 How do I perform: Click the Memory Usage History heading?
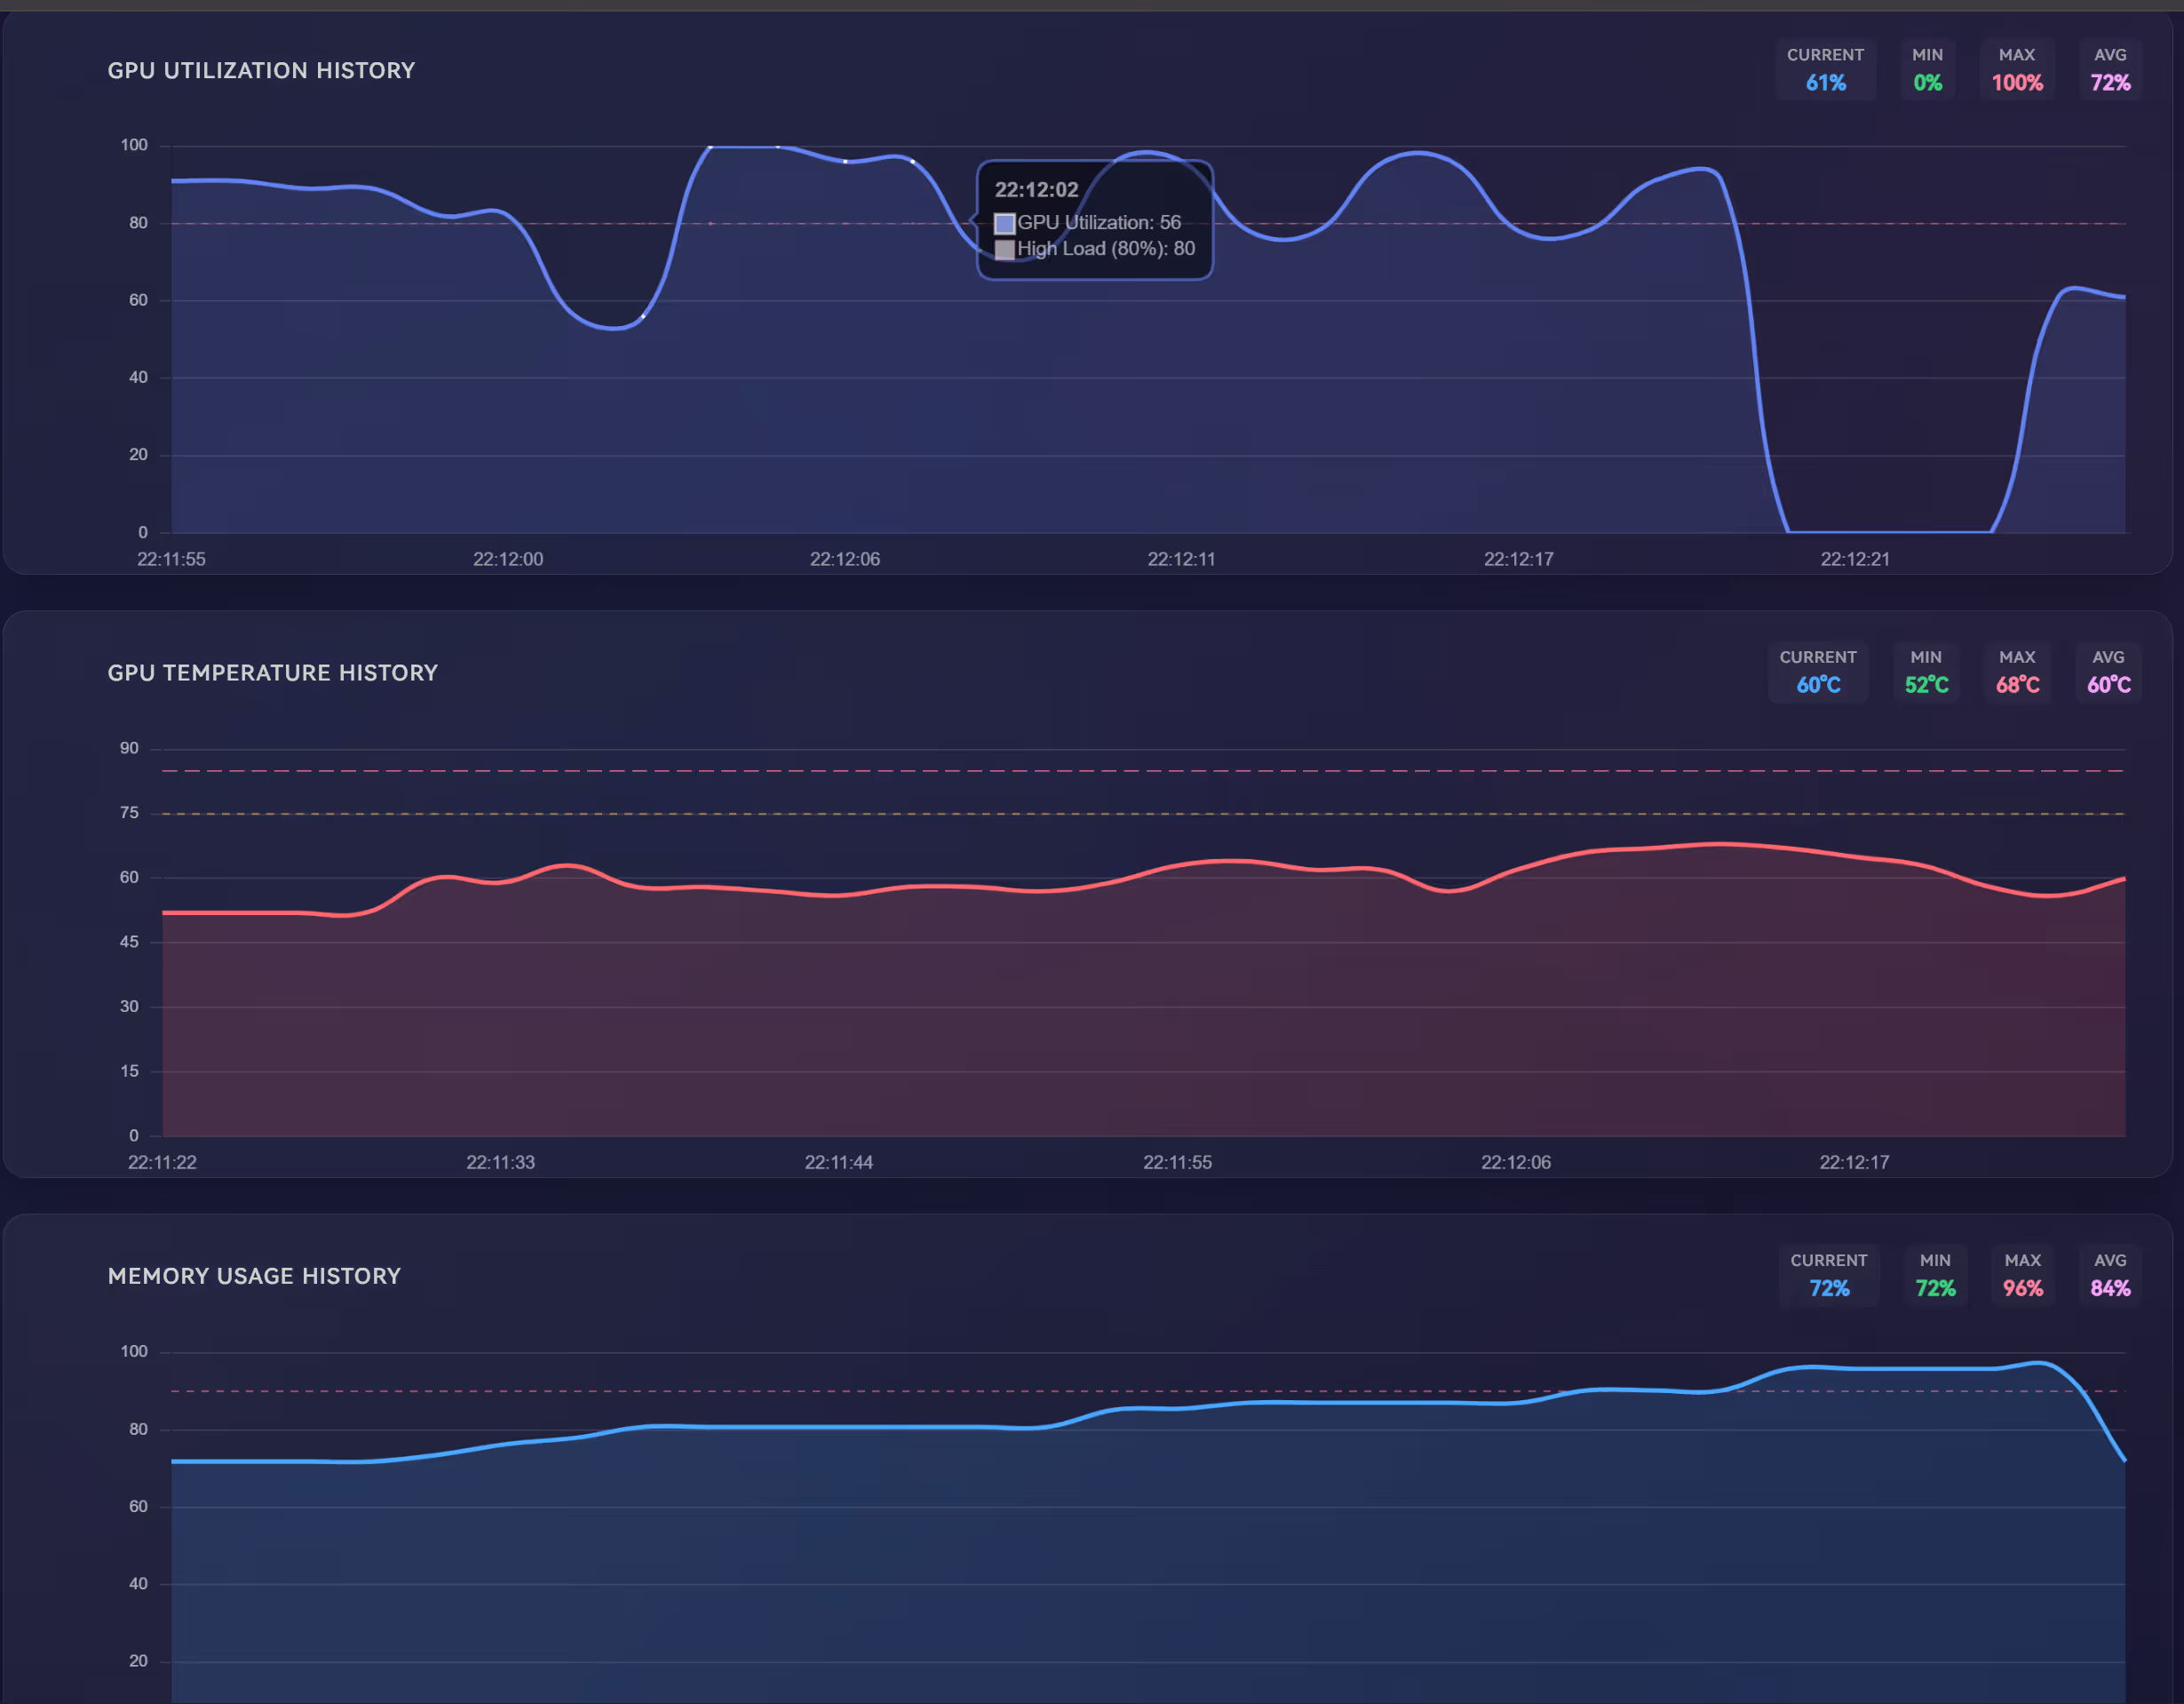click(x=254, y=1276)
